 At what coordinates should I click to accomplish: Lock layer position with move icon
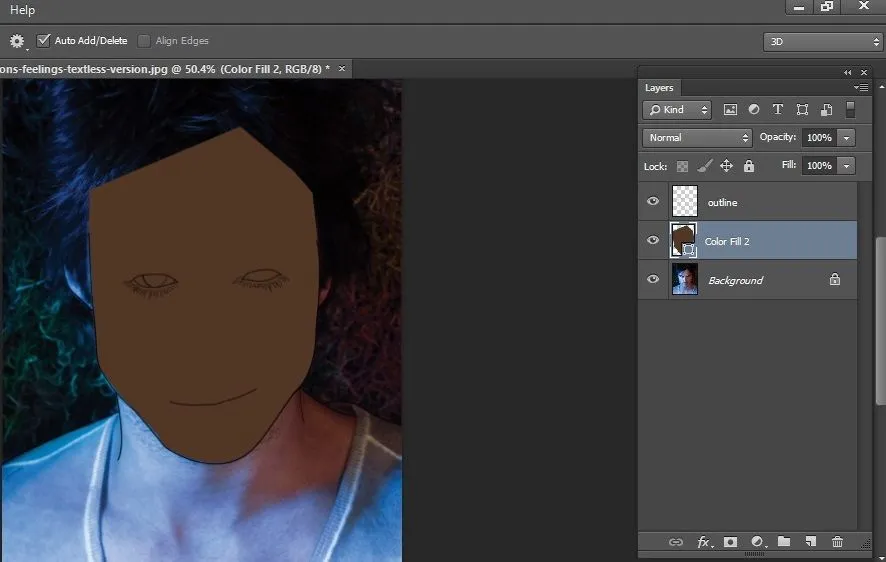tap(727, 166)
